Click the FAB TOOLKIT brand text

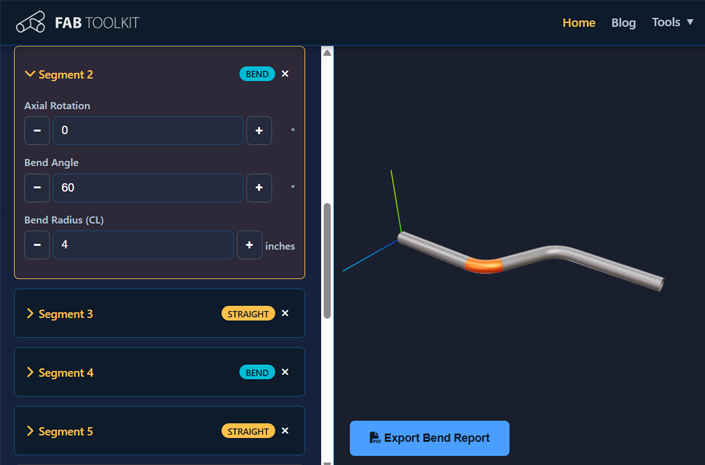click(x=97, y=23)
